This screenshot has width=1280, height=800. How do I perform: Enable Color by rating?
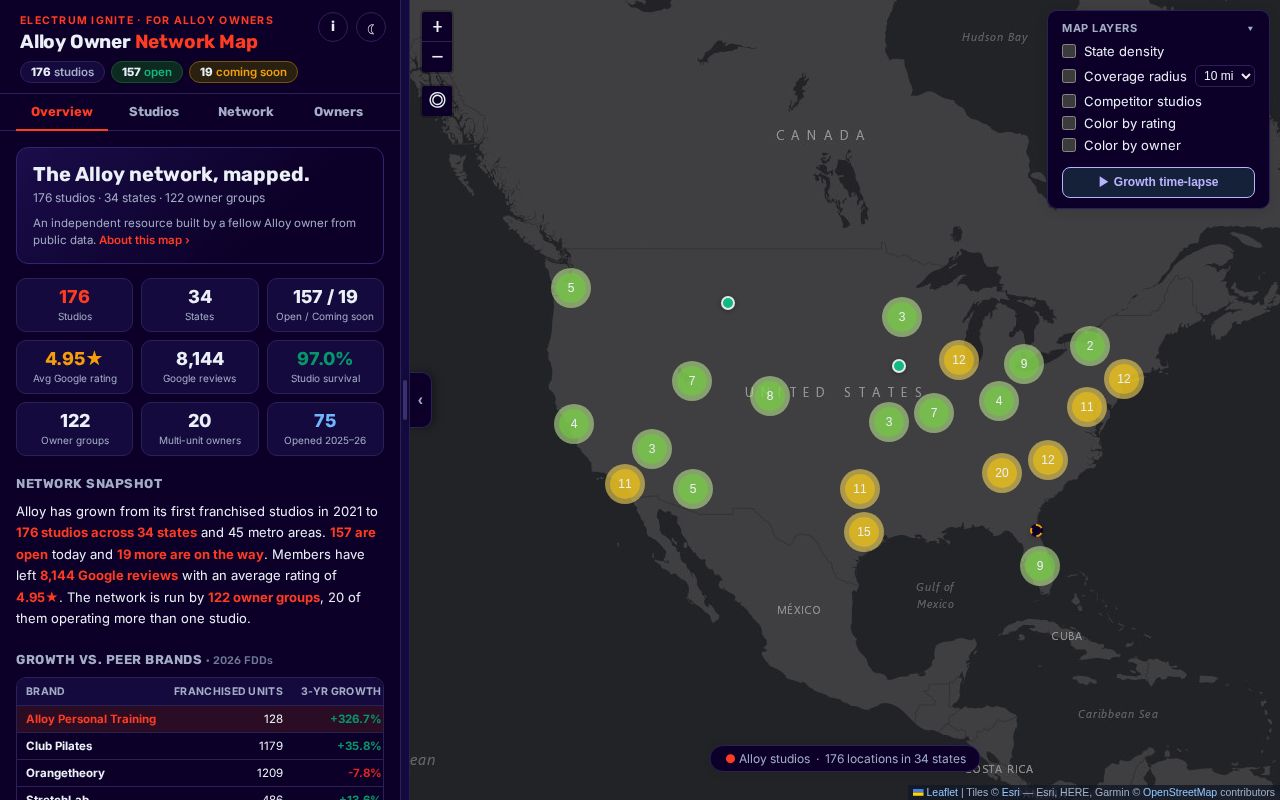pyautogui.click(x=1069, y=123)
